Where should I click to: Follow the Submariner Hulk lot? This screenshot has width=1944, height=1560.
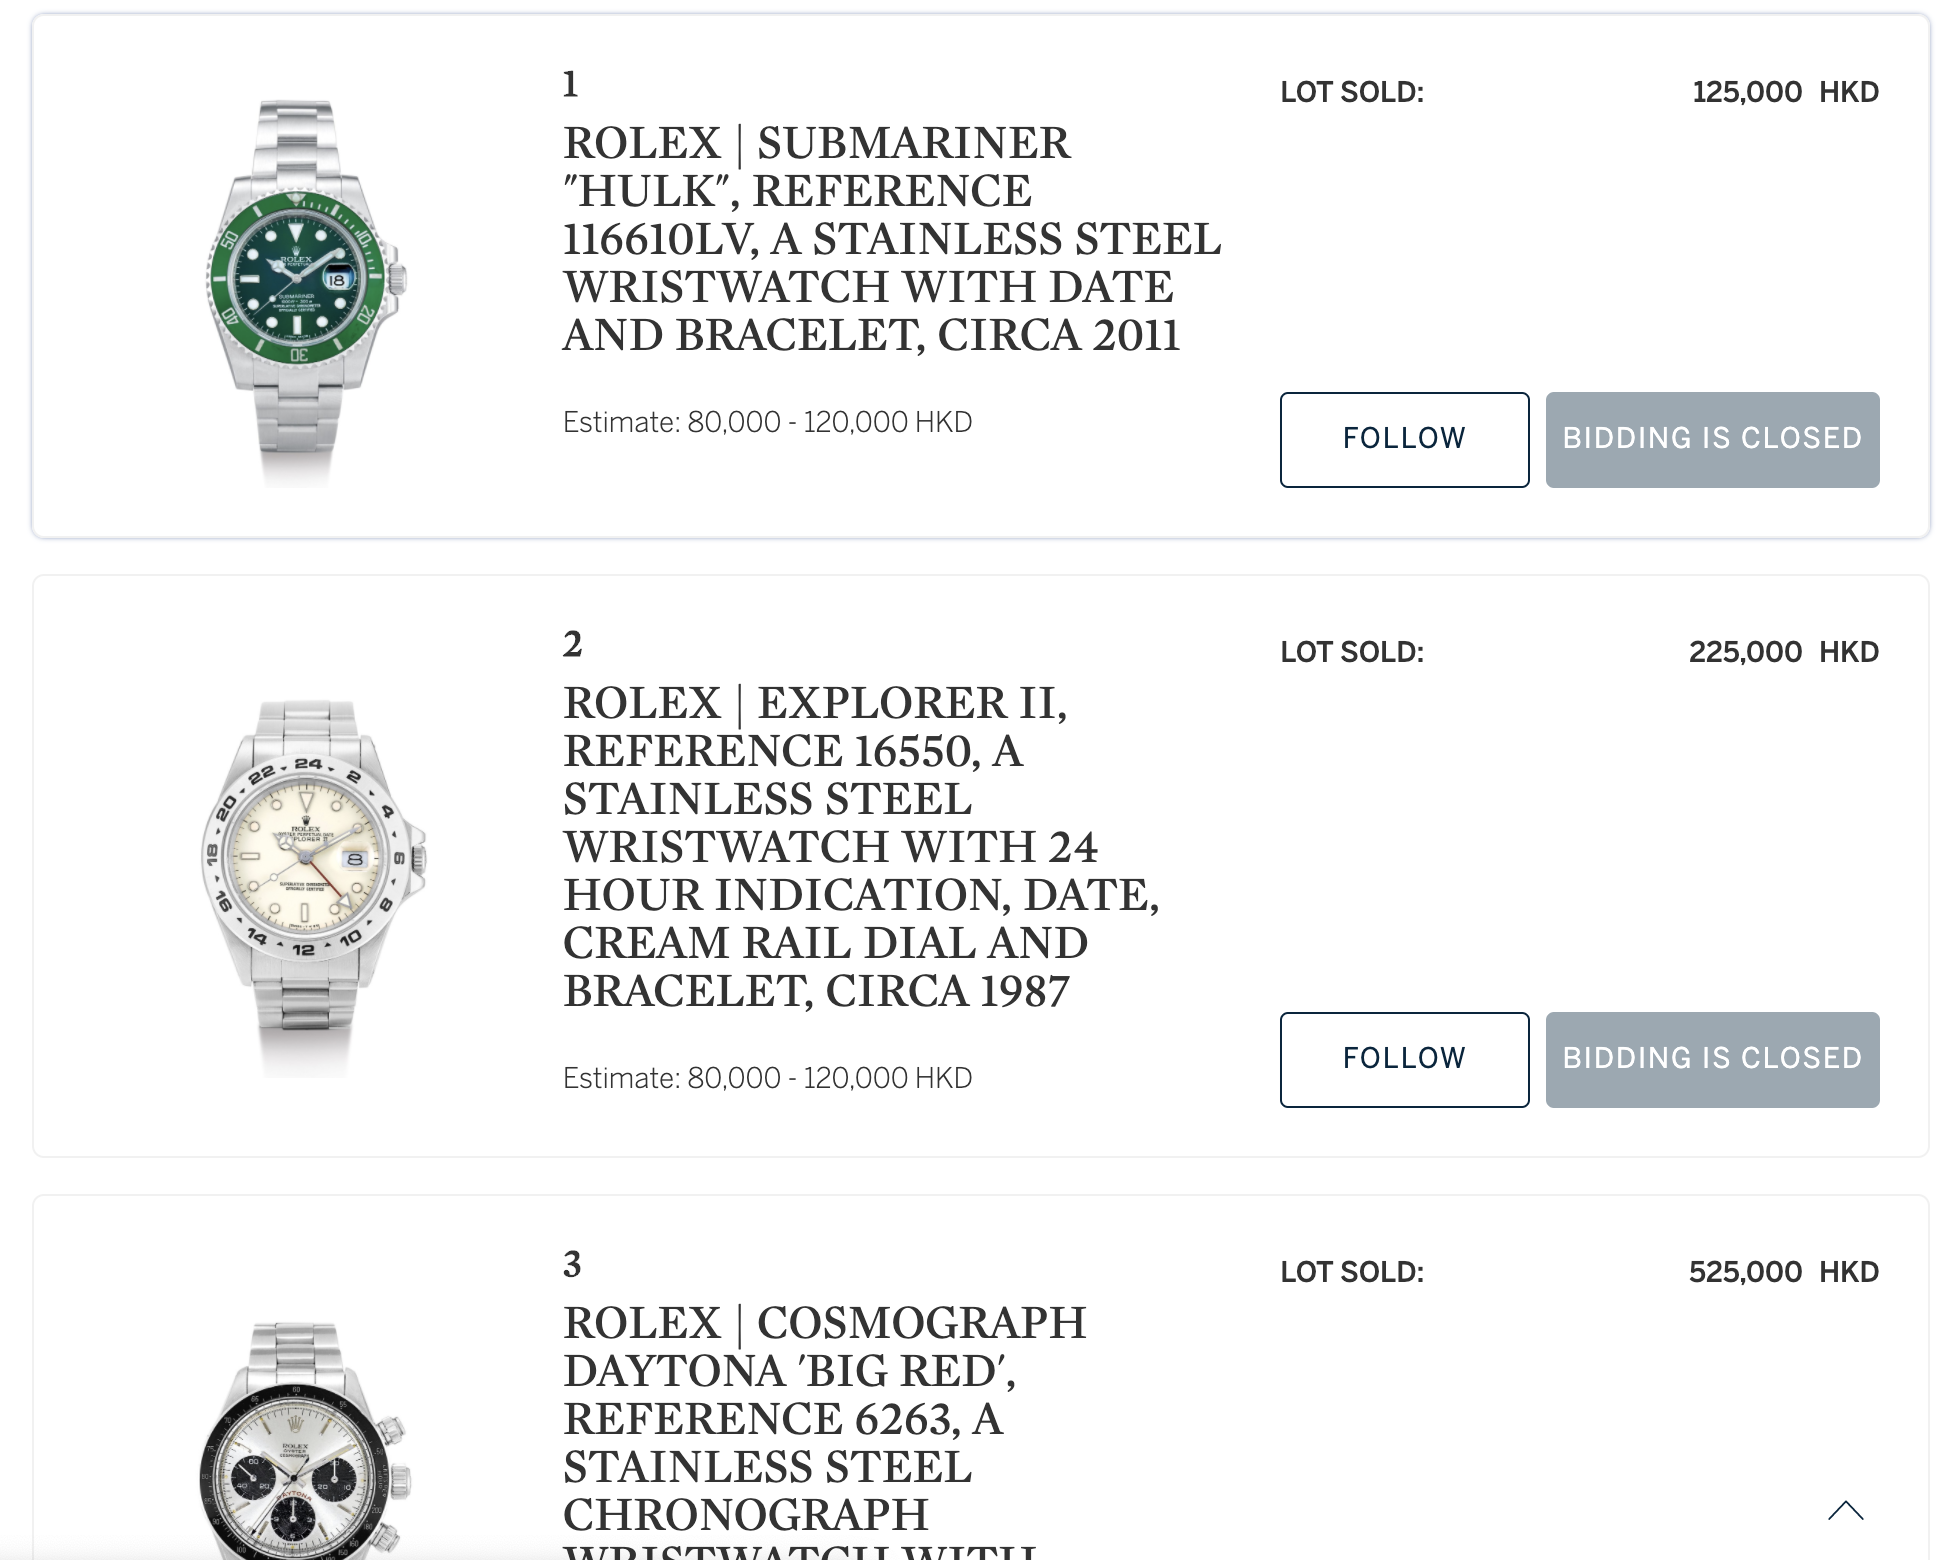1404,439
